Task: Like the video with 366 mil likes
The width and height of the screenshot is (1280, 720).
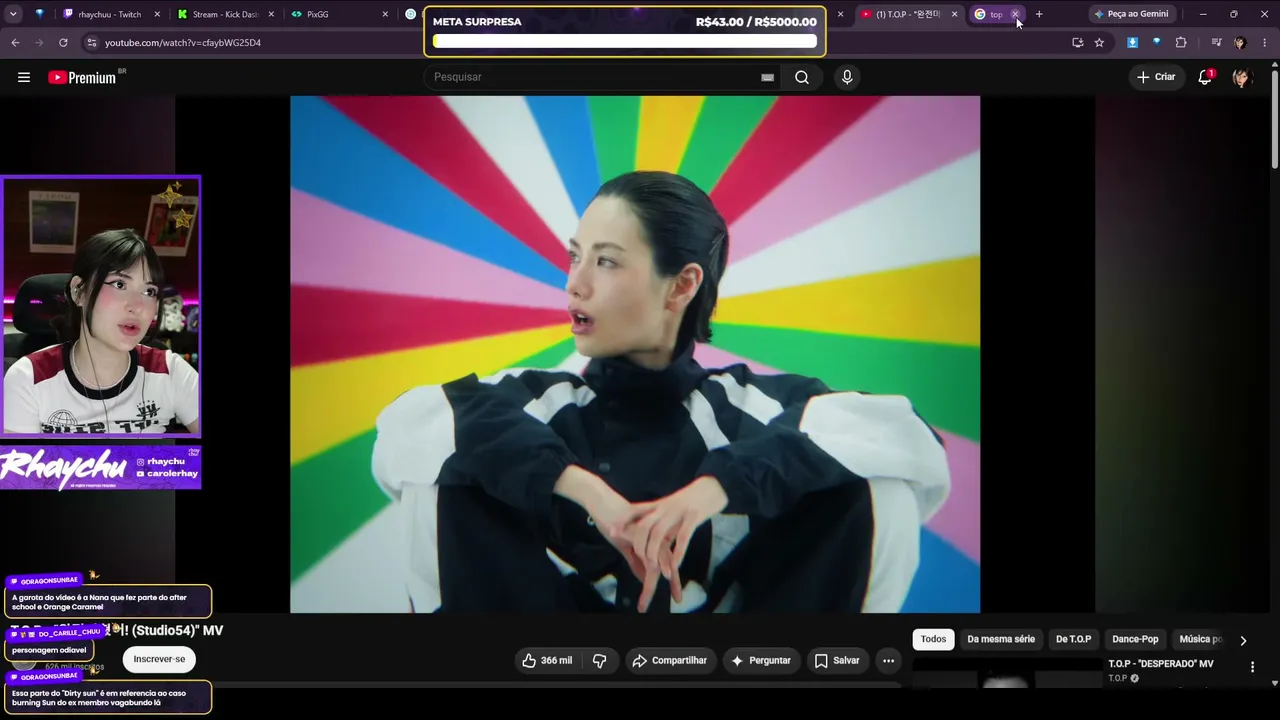Action: [x=547, y=660]
